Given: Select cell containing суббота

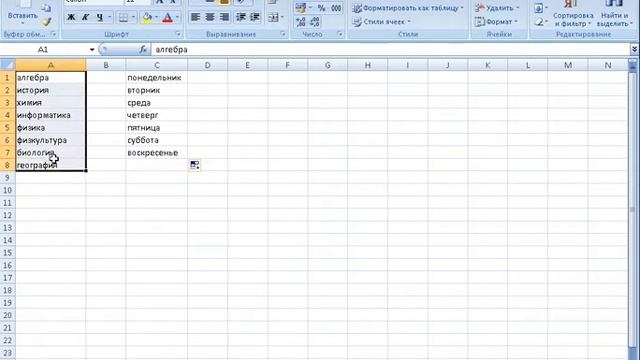Looking at the screenshot, I should tap(157, 140).
